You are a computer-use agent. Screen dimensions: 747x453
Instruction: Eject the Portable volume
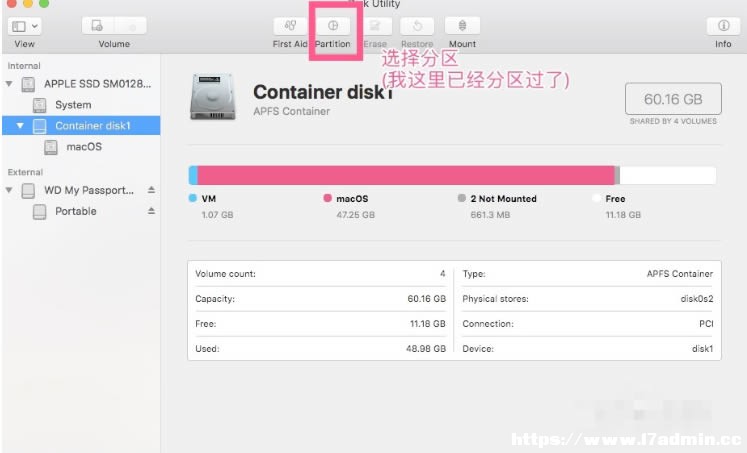(151, 211)
